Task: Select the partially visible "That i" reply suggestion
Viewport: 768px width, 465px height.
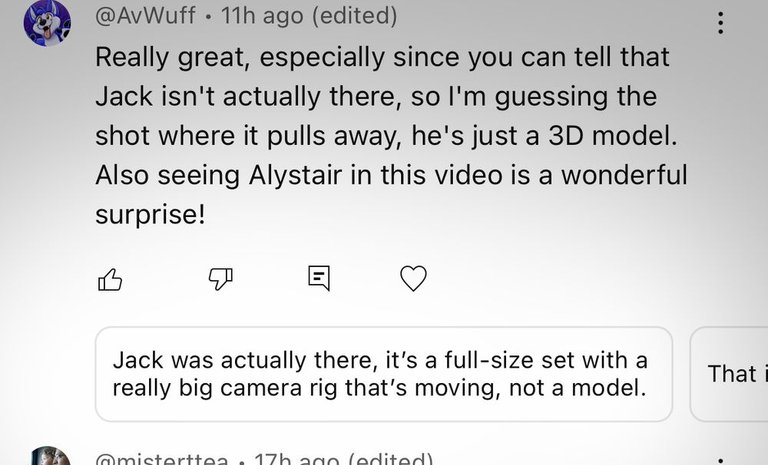Action: click(731, 374)
